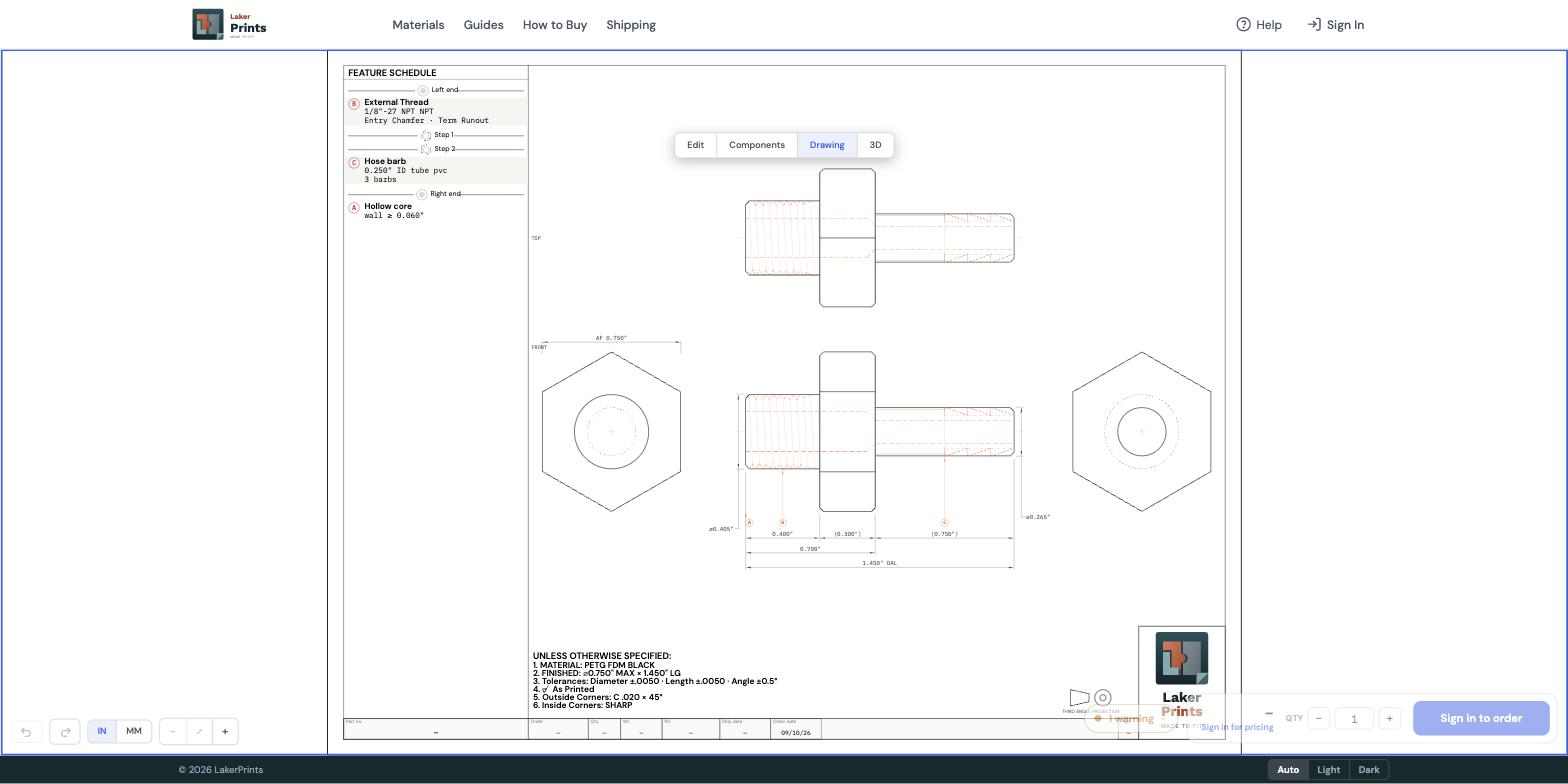Switch to the 3D tab
Viewport: 1568px width, 784px height.
pos(875,145)
